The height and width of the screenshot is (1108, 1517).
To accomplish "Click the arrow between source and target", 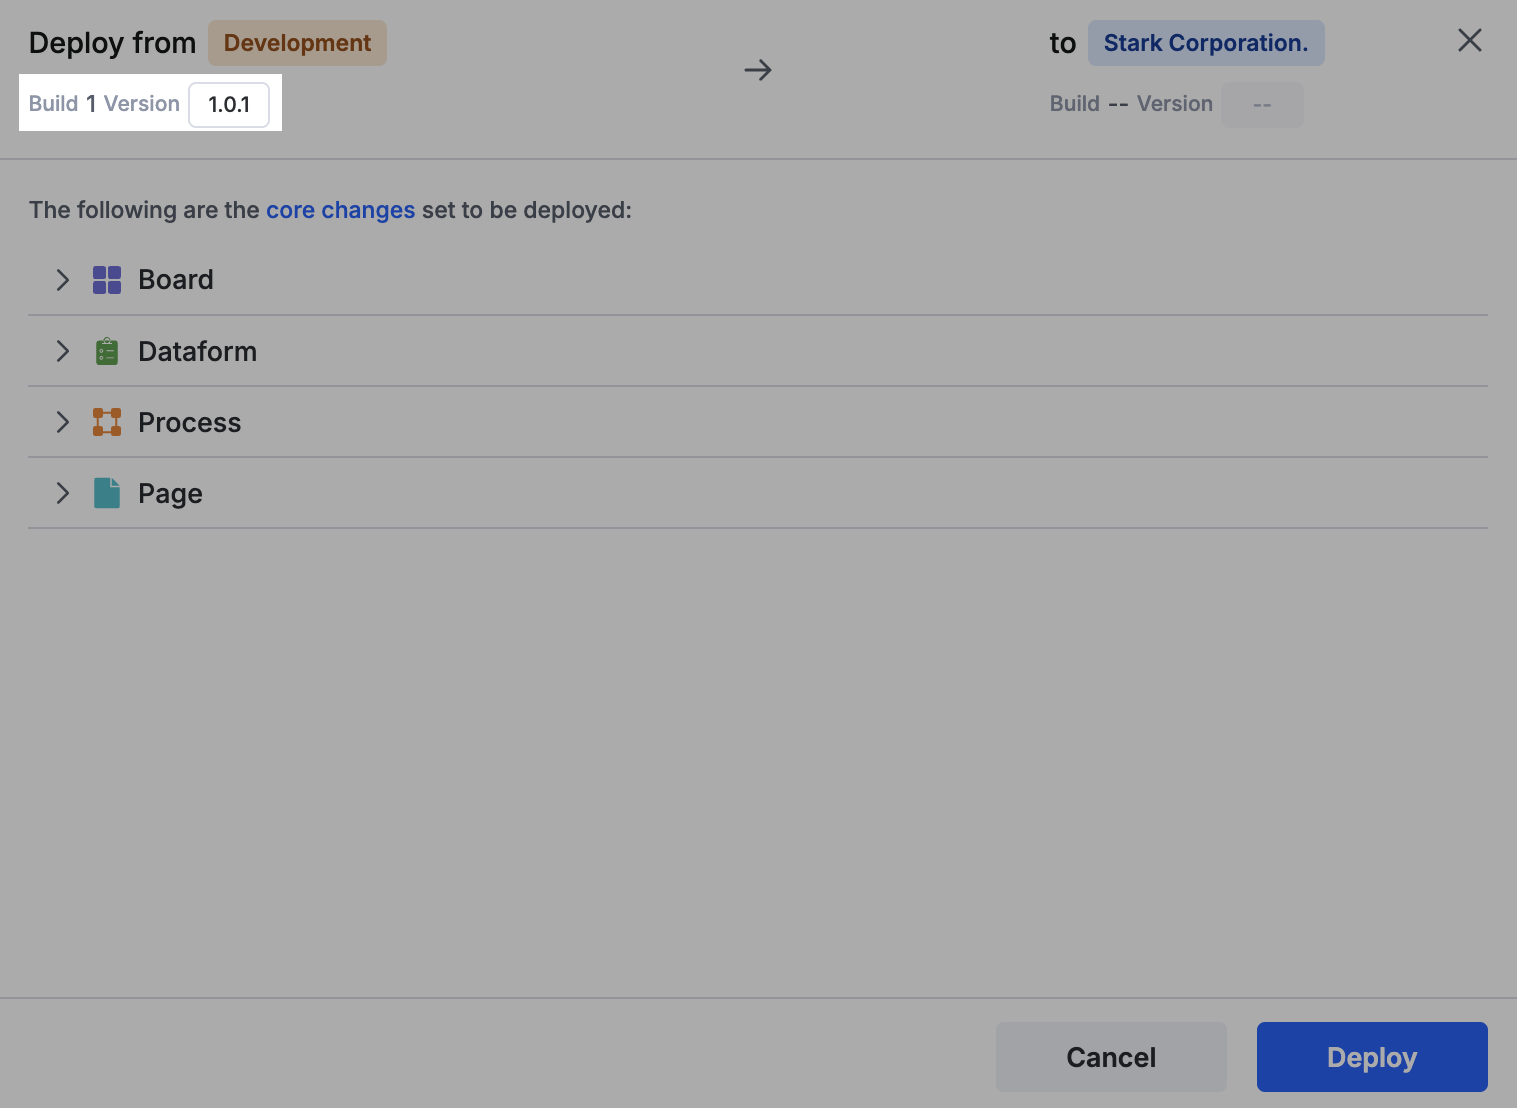I will coord(758,70).
